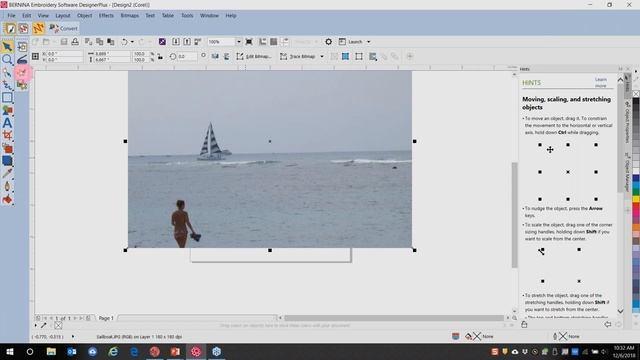Viewport: 640px width, 360px height.
Task: Switch to Artwork Canvas mode
Action: click(10, 28)
